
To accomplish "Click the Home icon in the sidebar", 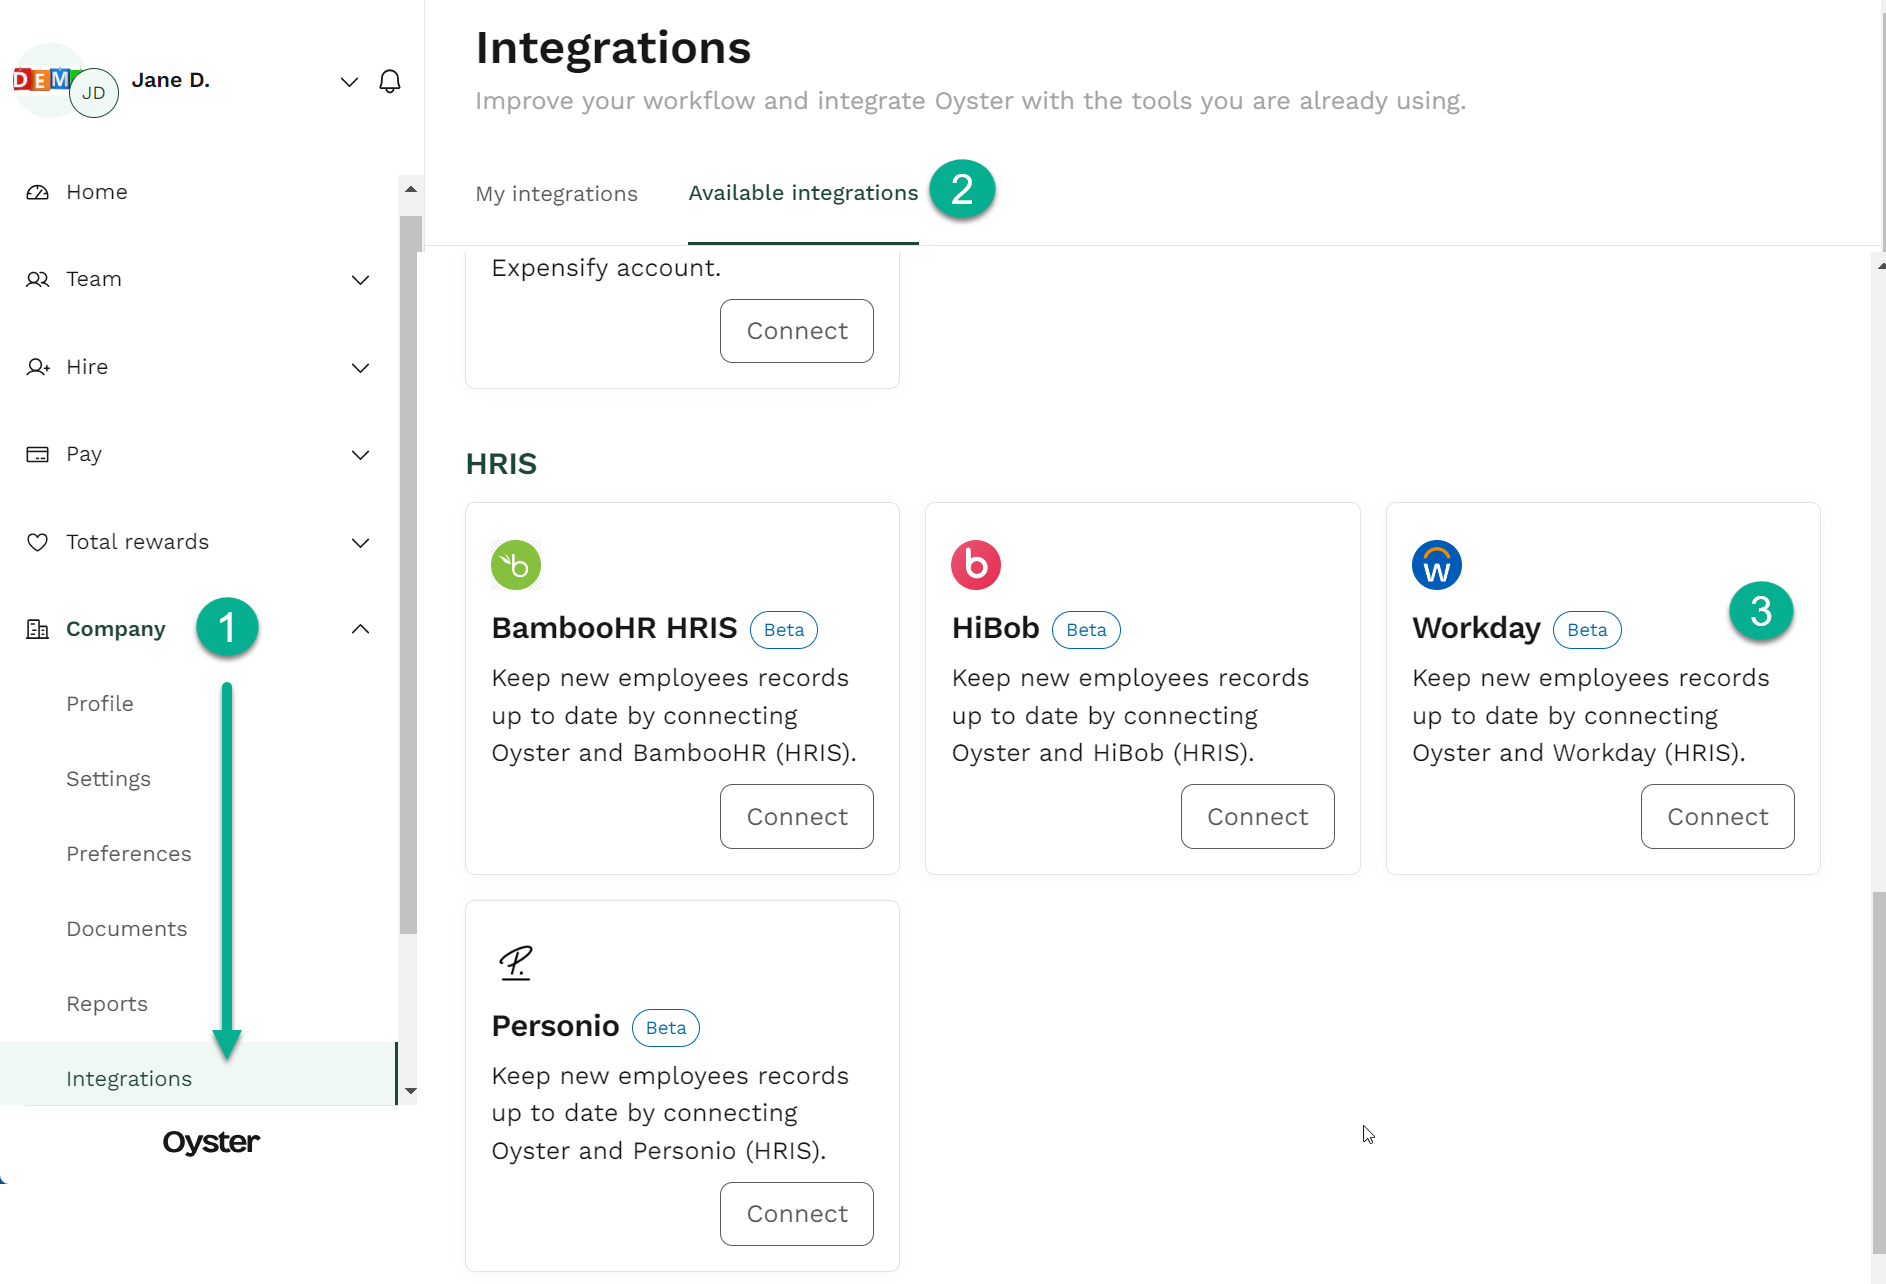I will pyautogui.click(x=37, y=192).
